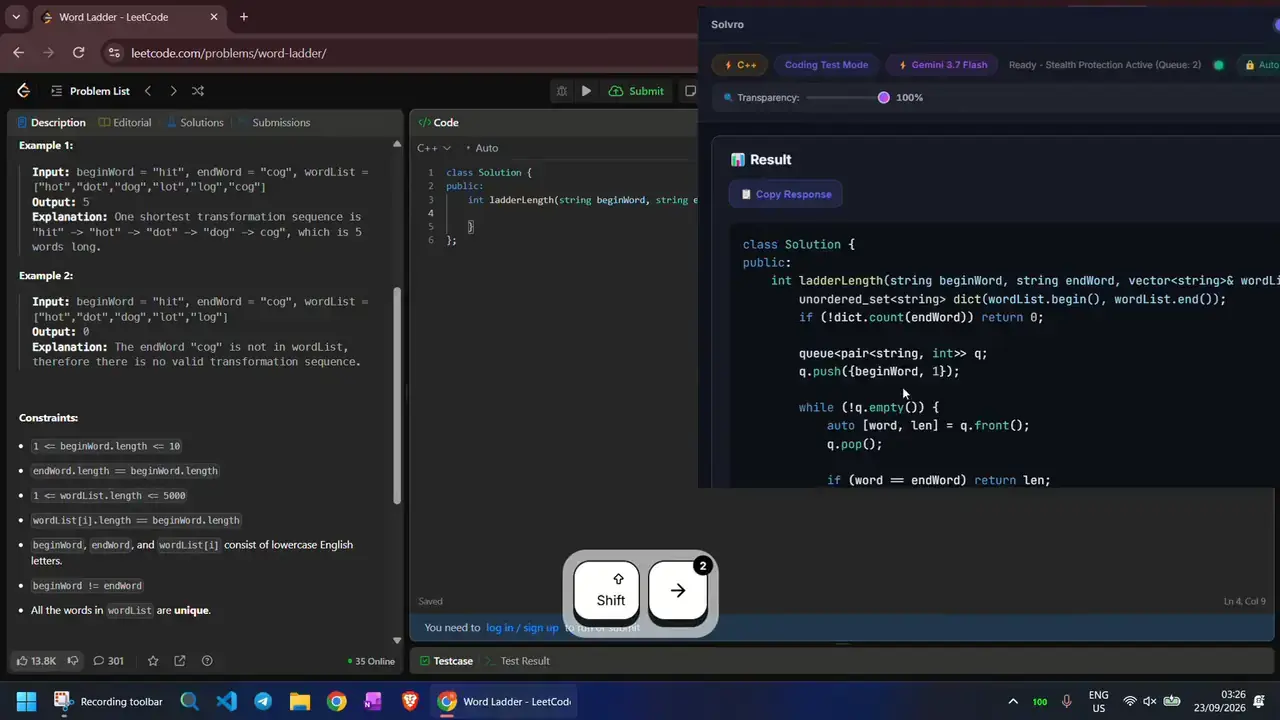1280x720 pixels.
Task: Like the problem with thumbs-up 13.8K
Action: point(36,661)
